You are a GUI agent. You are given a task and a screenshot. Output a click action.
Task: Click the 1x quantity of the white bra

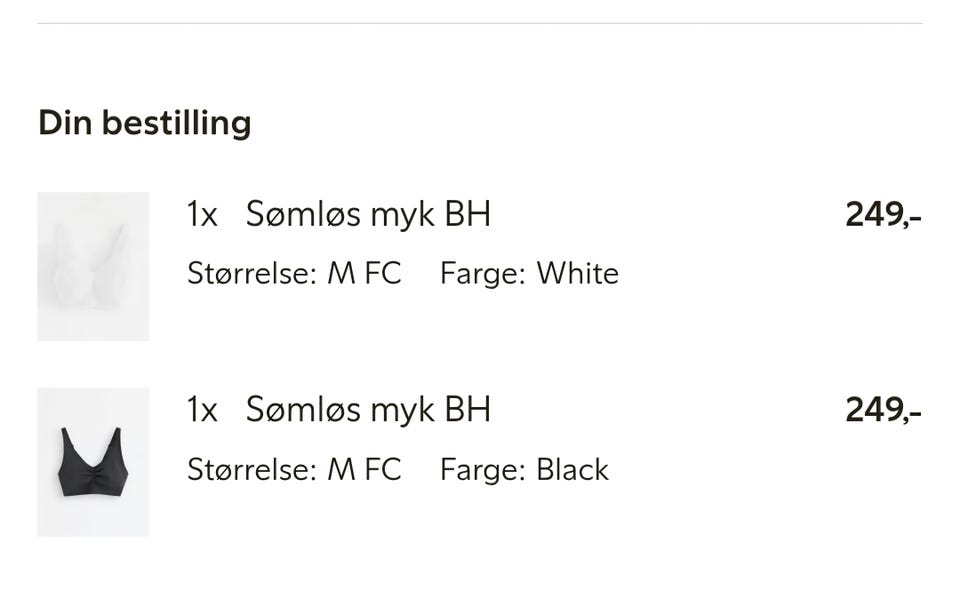click(x=202, y=215)
